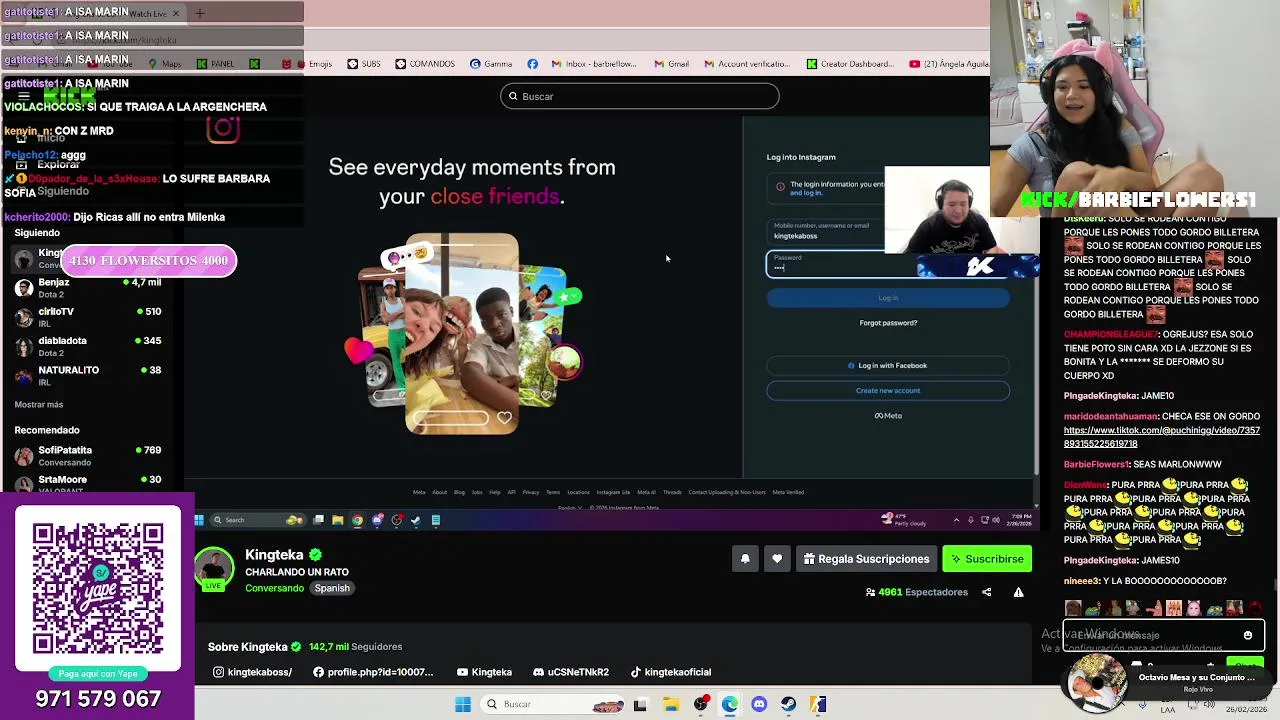Open the Inbox - barbieflow... bookmark
The height and width of the screenshot is (720, 1280).
coord(594,64)
